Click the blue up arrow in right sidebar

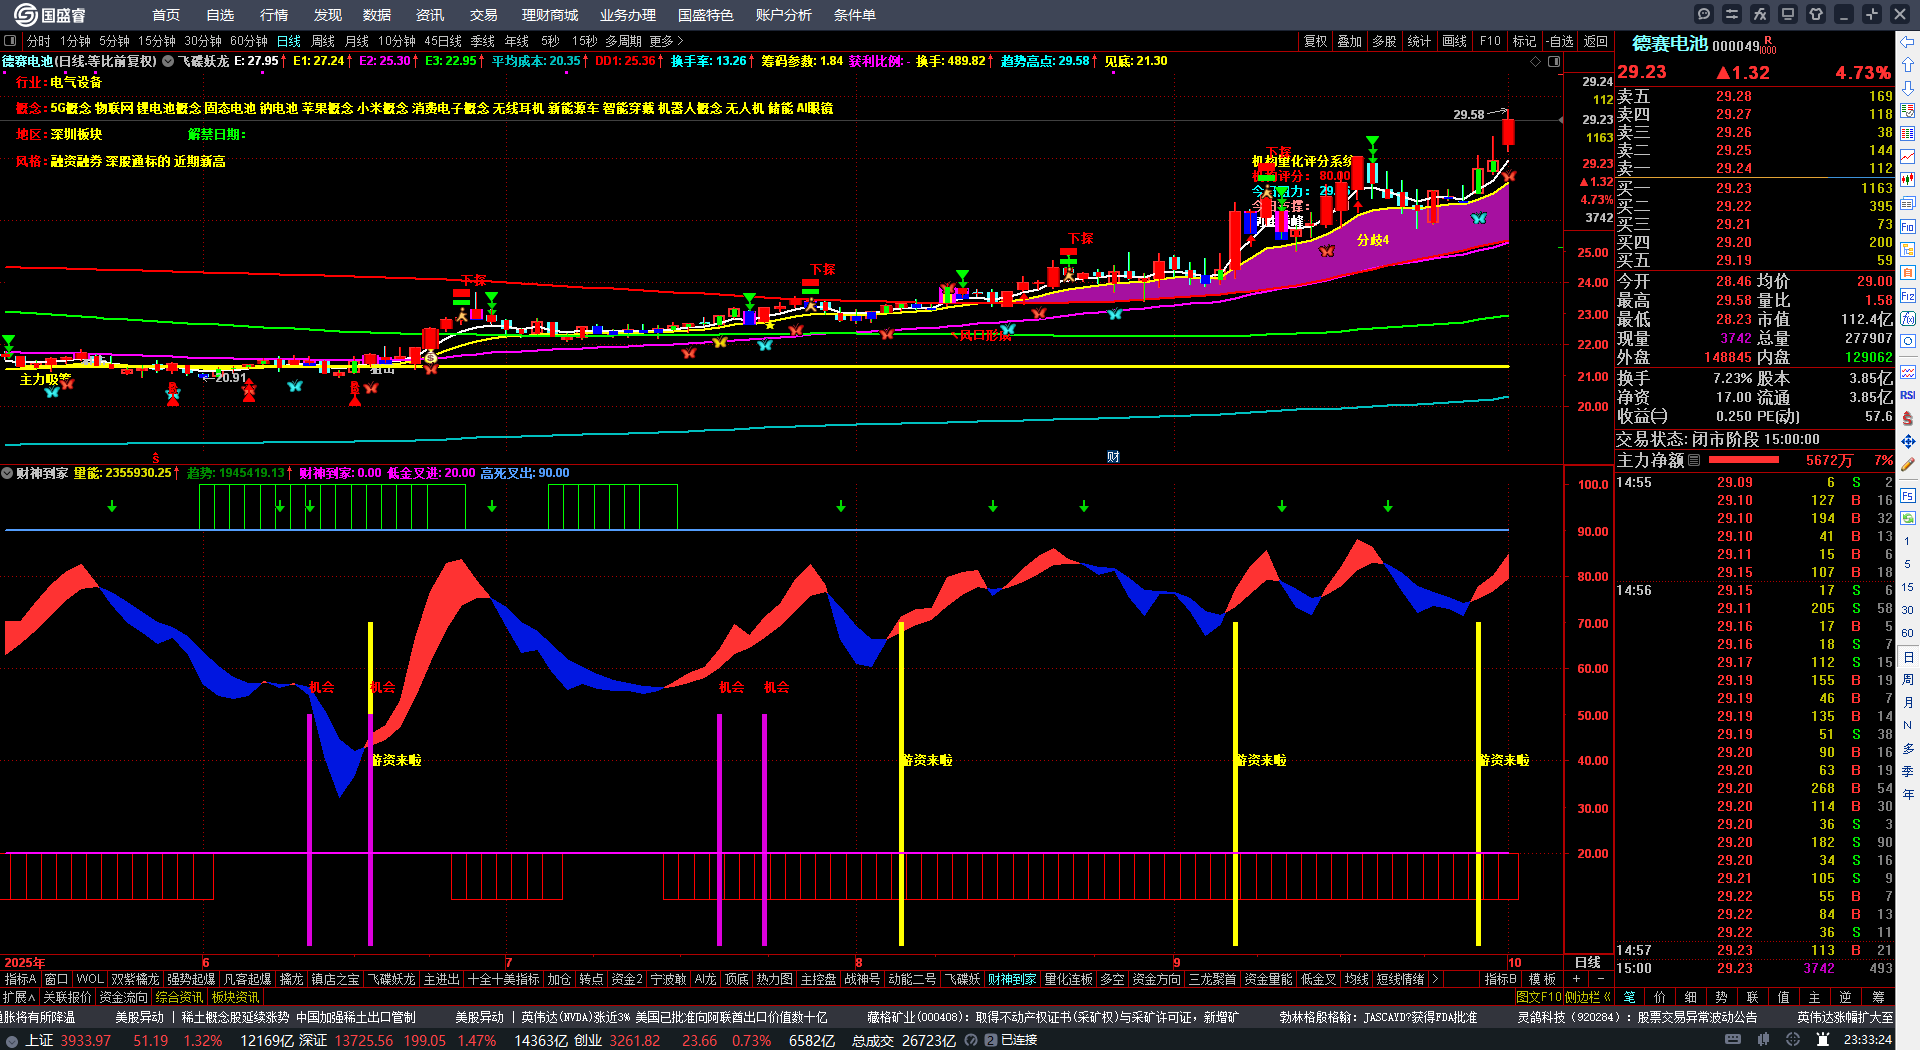(1908, 65)
